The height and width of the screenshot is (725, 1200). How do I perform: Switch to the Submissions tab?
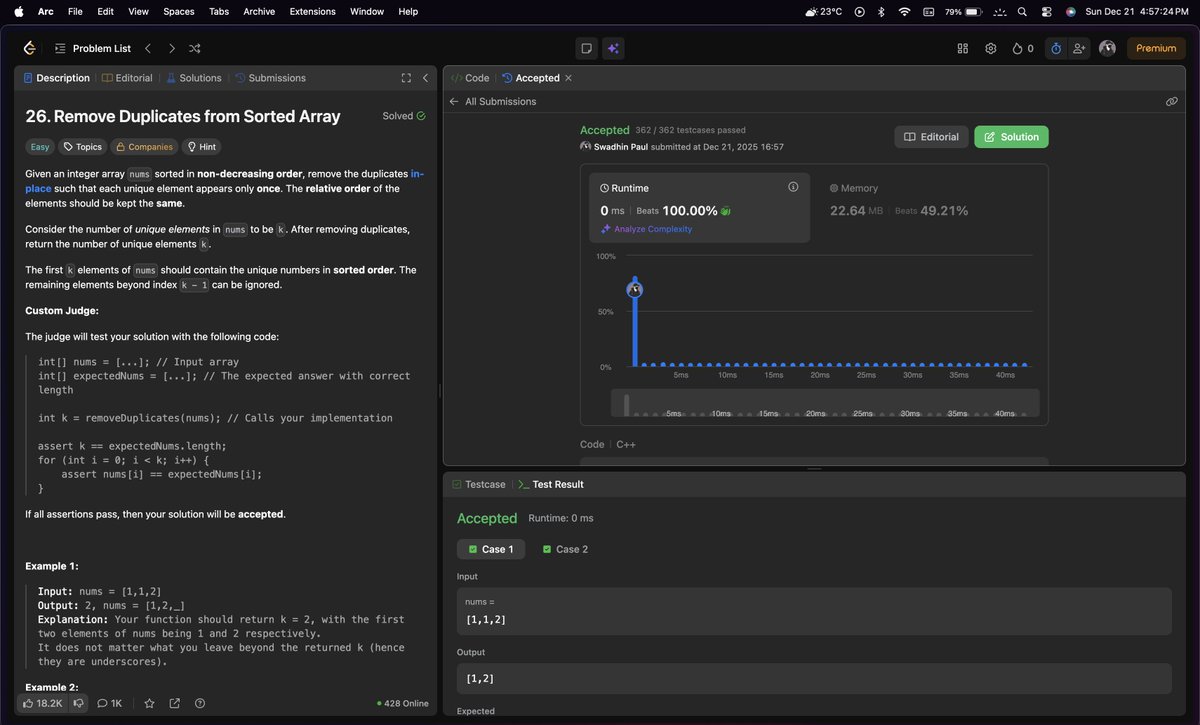271,78
